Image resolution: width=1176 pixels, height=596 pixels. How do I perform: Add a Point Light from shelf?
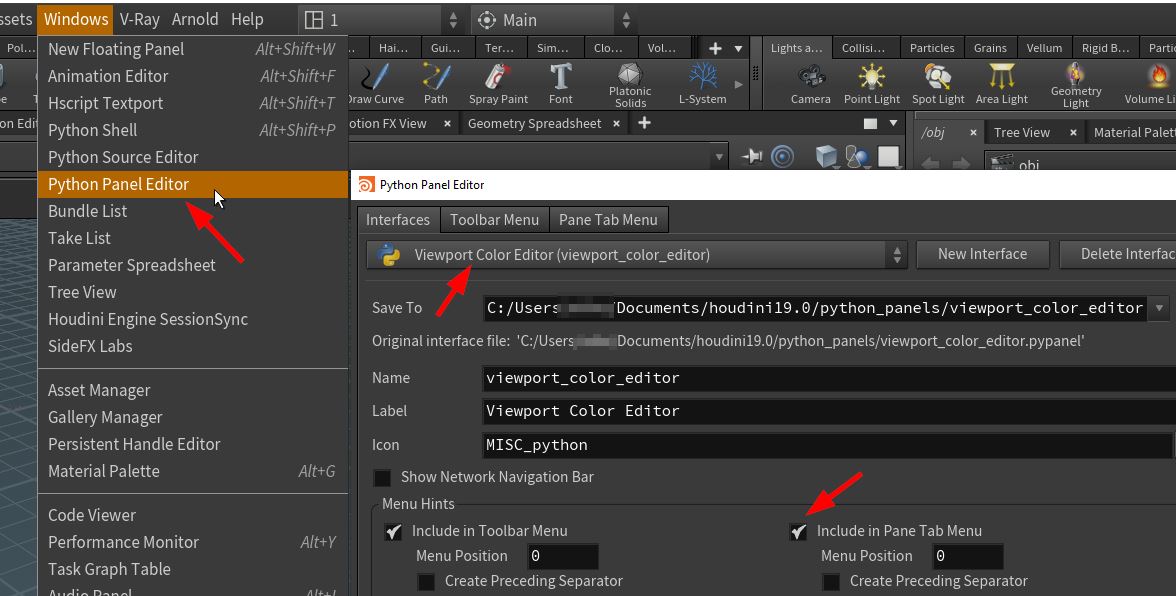872,83
